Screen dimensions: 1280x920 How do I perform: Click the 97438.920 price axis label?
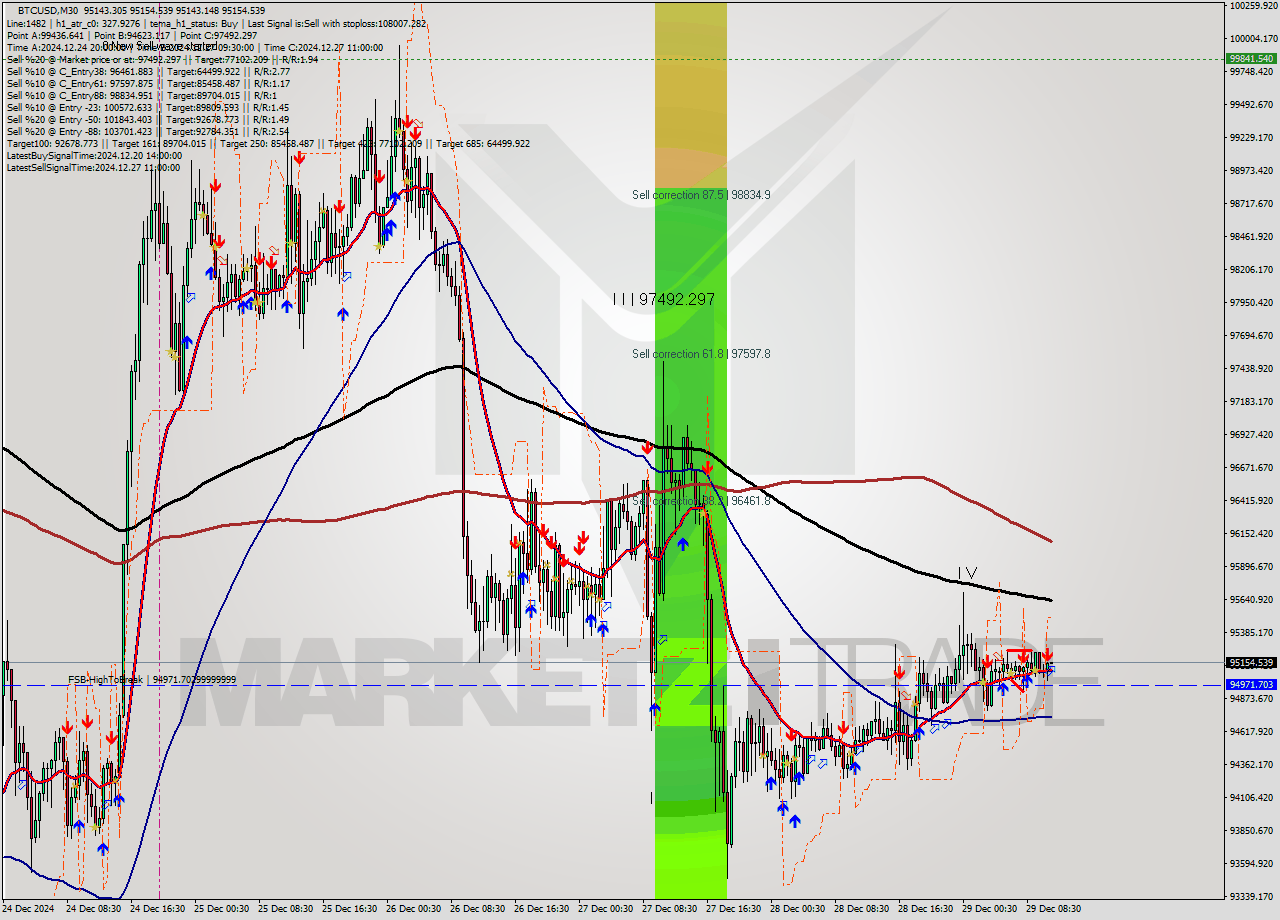[x=1252, y=369]
